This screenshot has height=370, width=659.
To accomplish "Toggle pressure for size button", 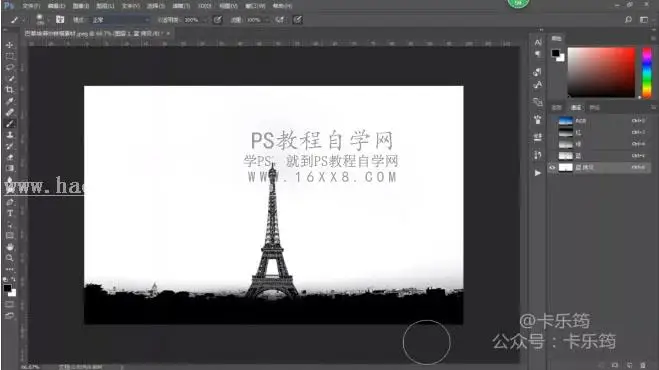I will tap(297, 20).
